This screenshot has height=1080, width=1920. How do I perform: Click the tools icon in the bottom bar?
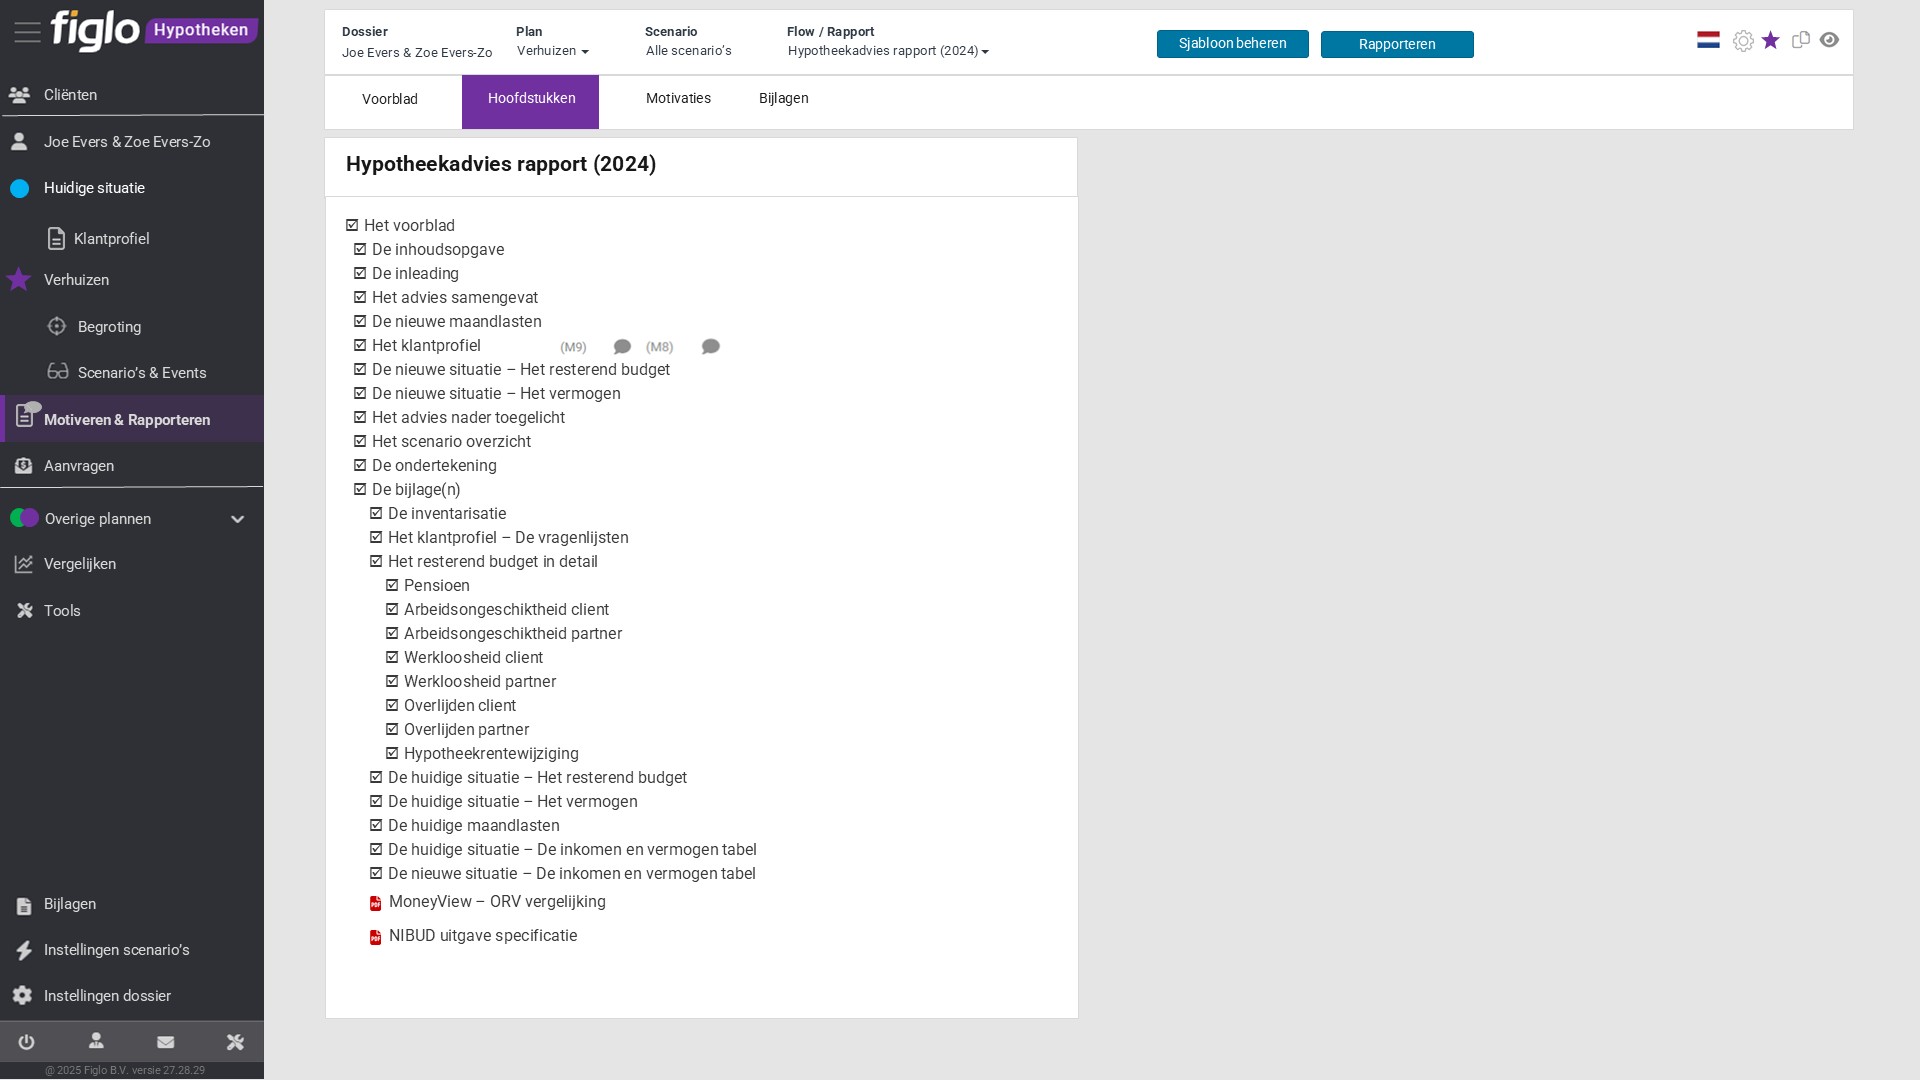(235, 1042)
